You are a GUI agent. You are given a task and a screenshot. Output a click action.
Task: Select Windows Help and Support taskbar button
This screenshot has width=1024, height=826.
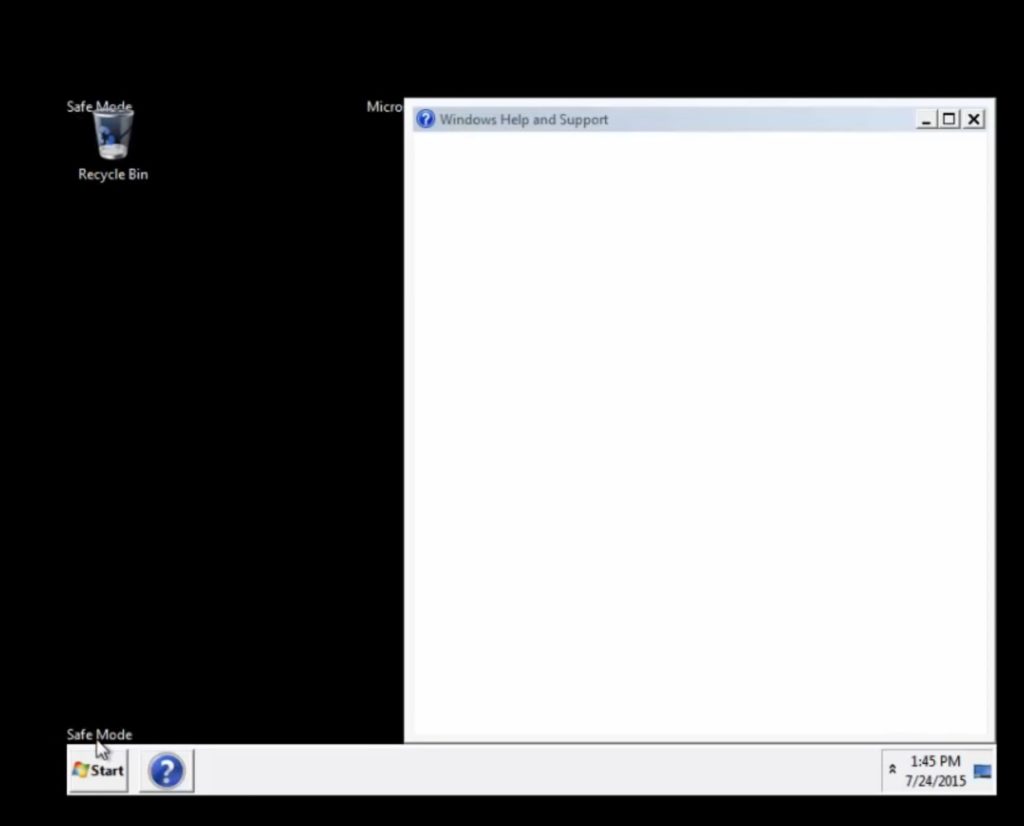(x=167, y=770)
